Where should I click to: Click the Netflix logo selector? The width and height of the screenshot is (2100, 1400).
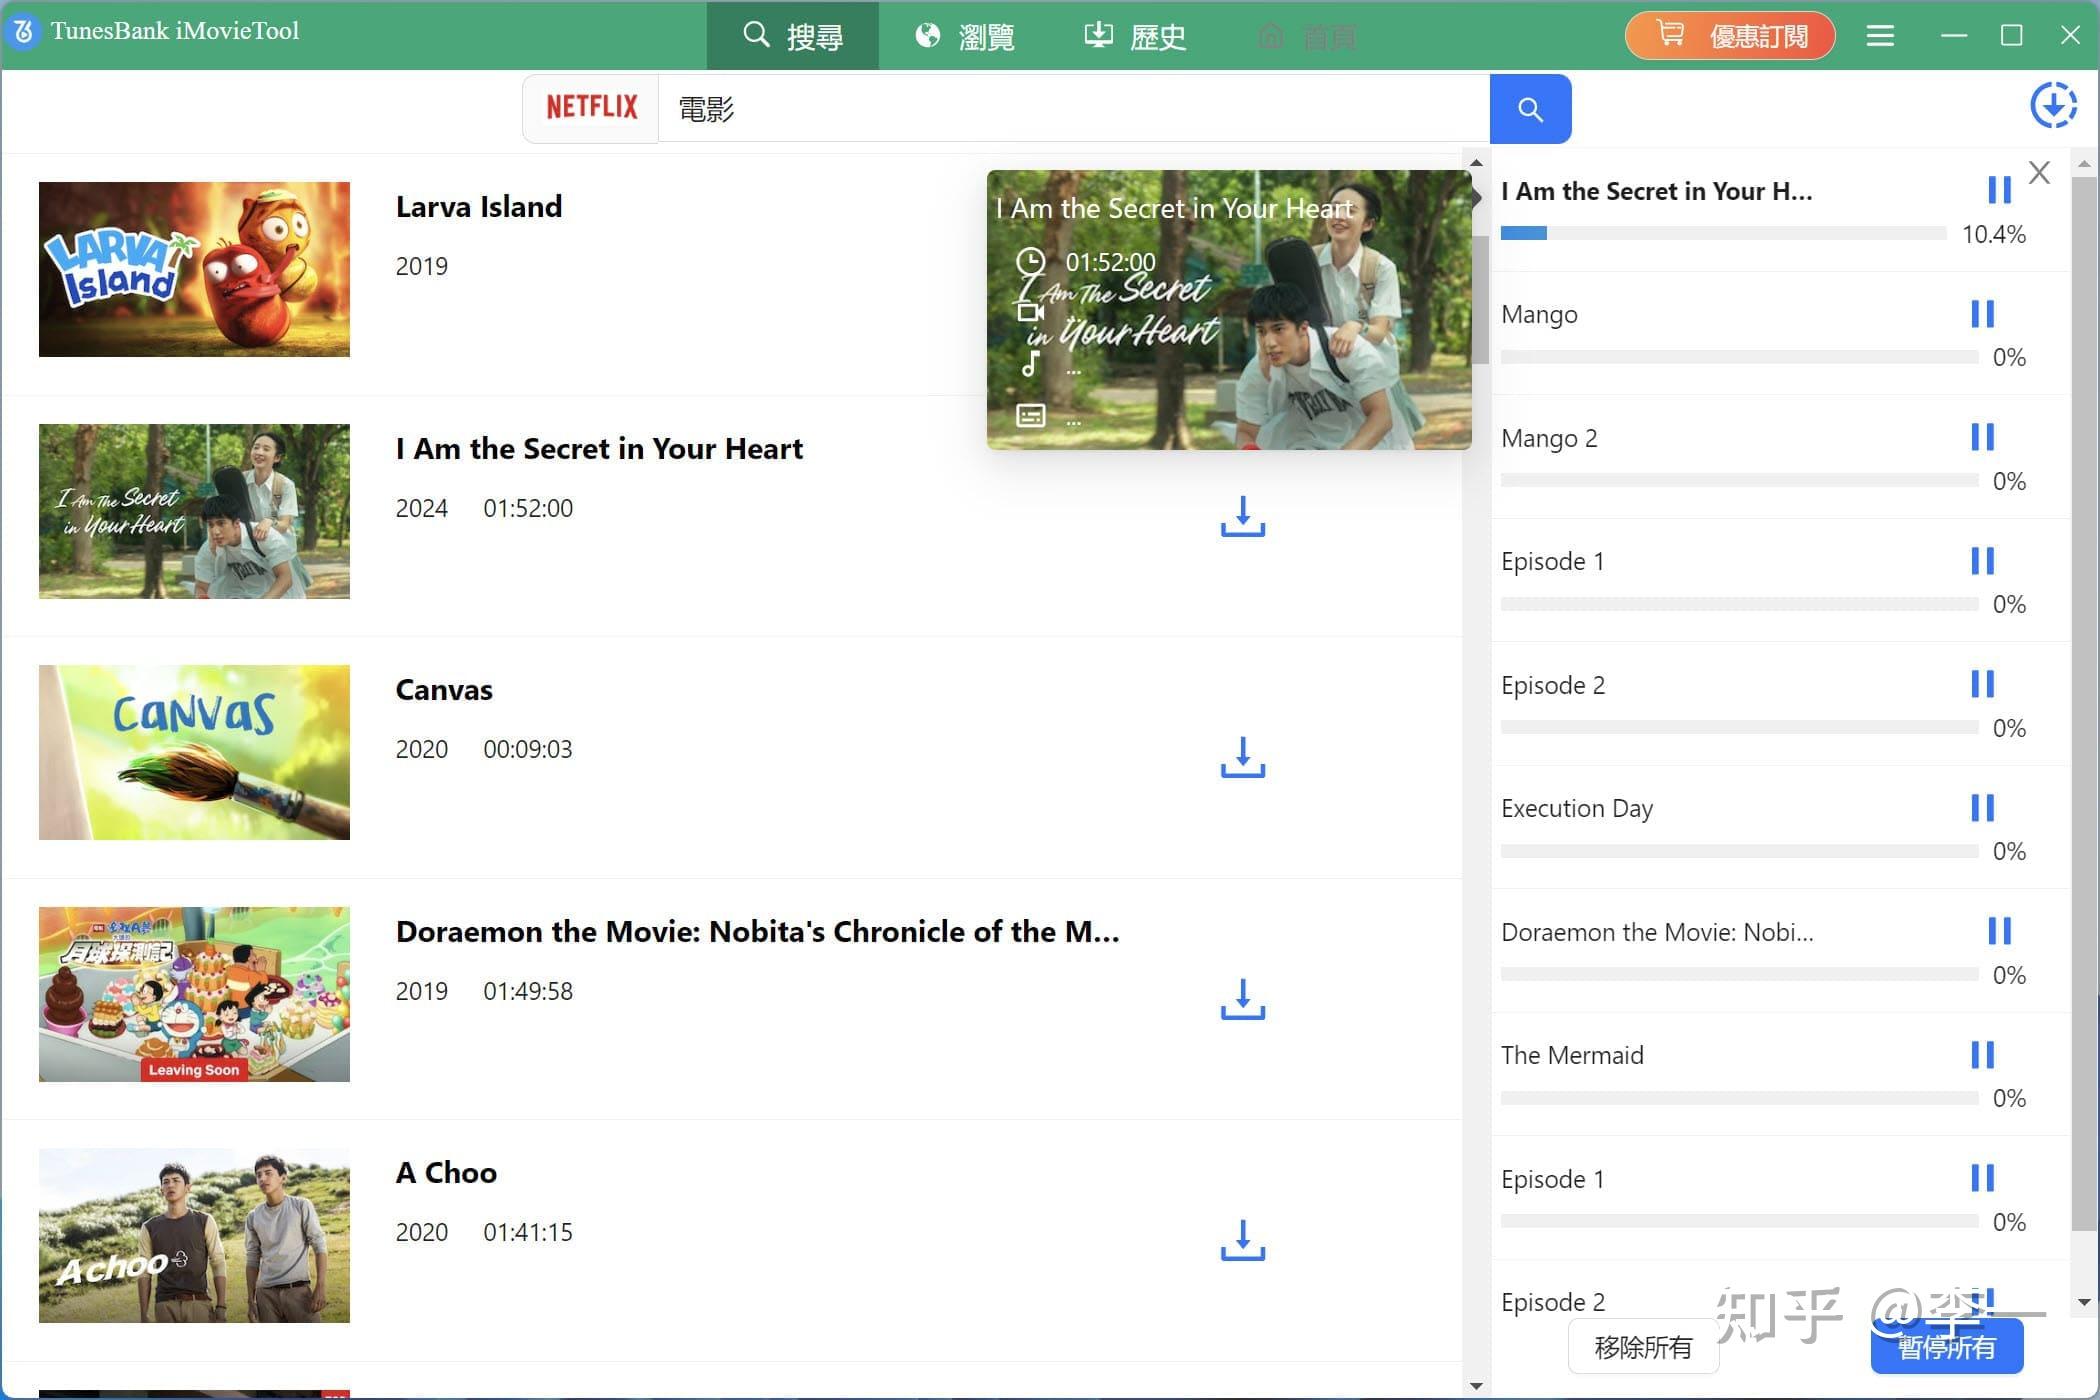click(590, 107)
